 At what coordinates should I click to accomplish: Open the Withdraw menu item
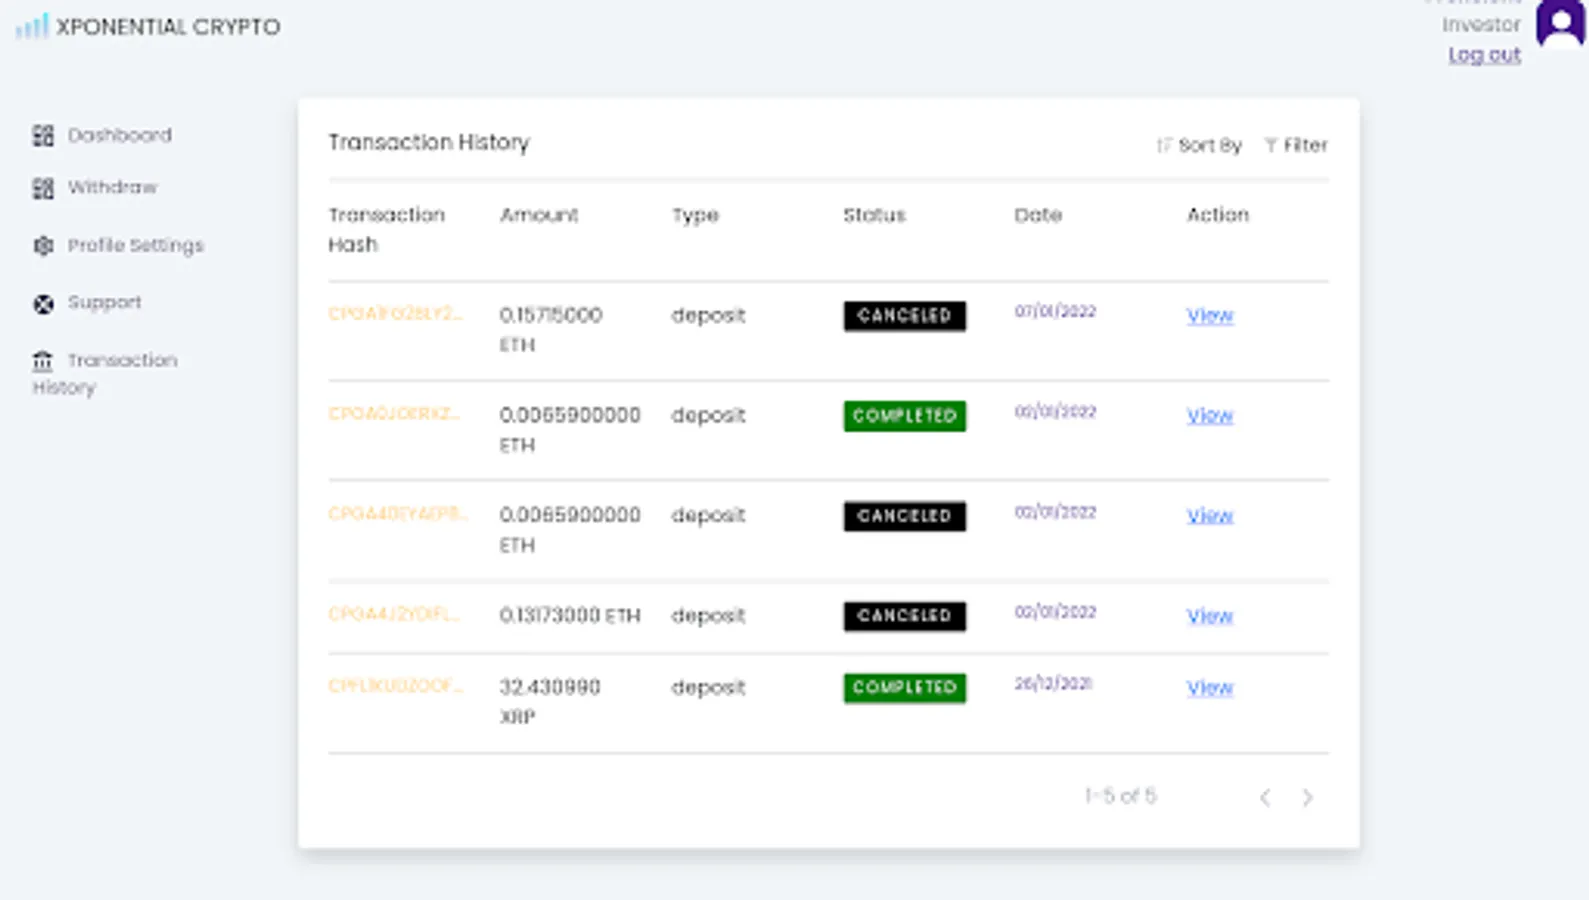click(x=112, y=188)
